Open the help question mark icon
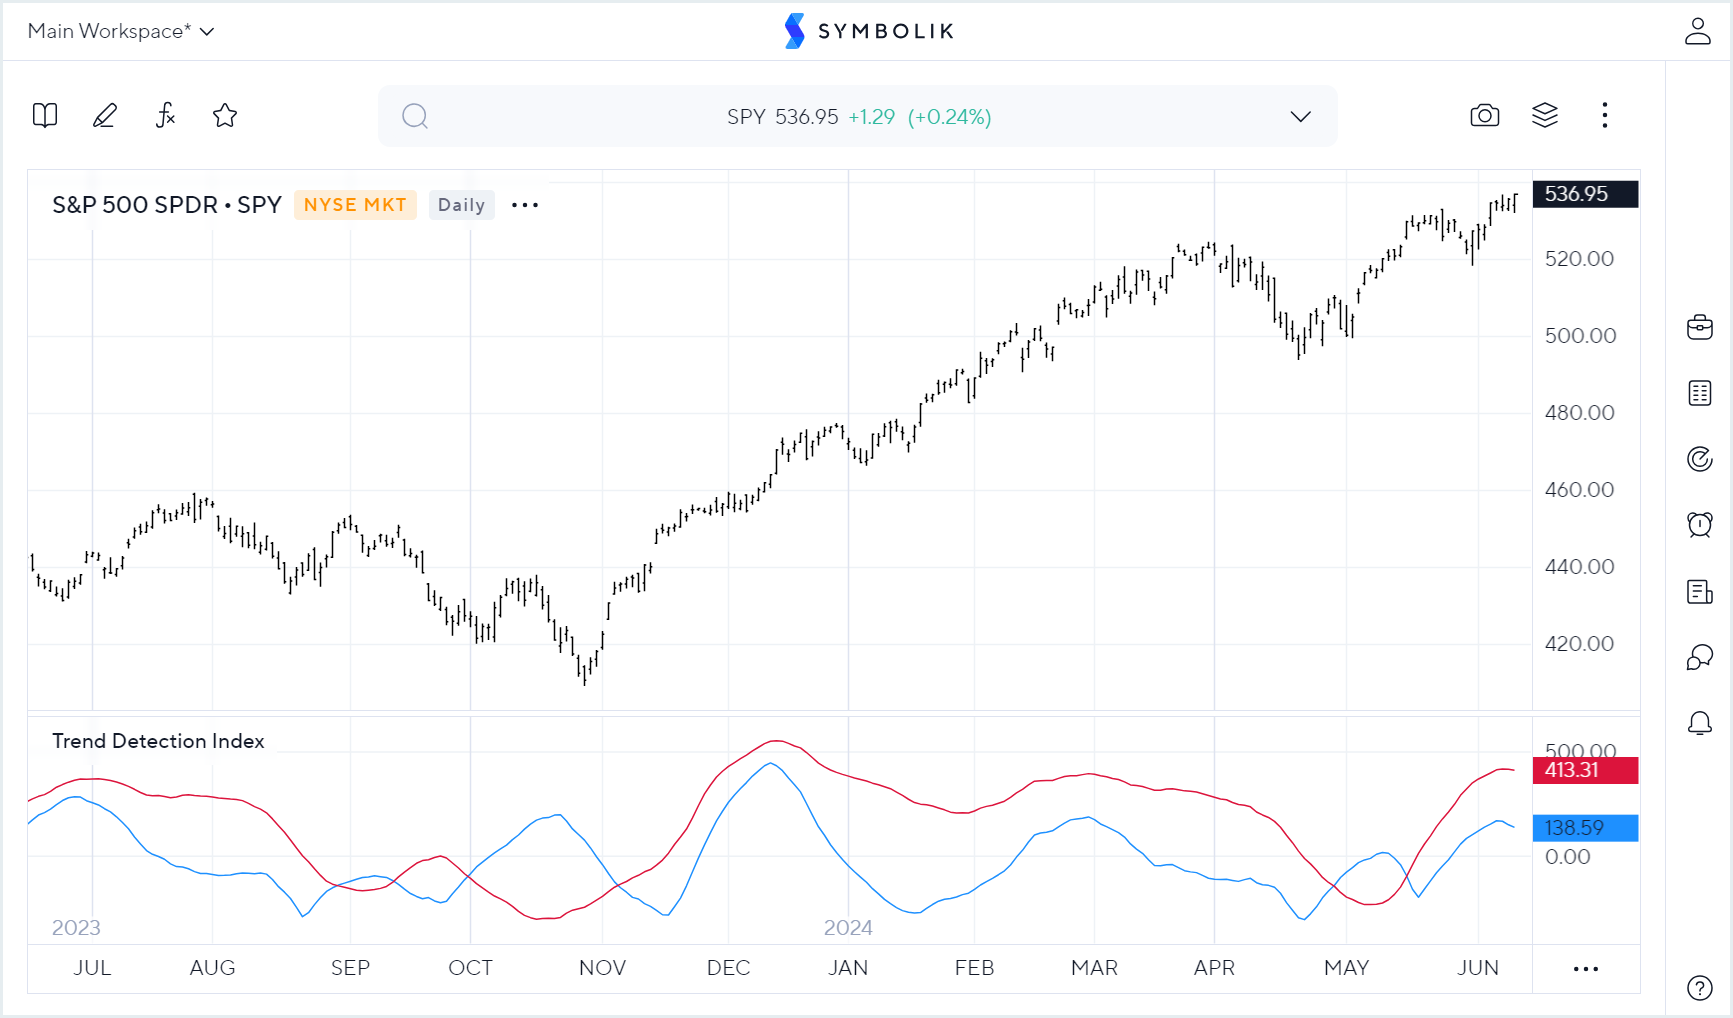The height and width of the screenshot is (1018, 1733). (x=1700, y=988)
